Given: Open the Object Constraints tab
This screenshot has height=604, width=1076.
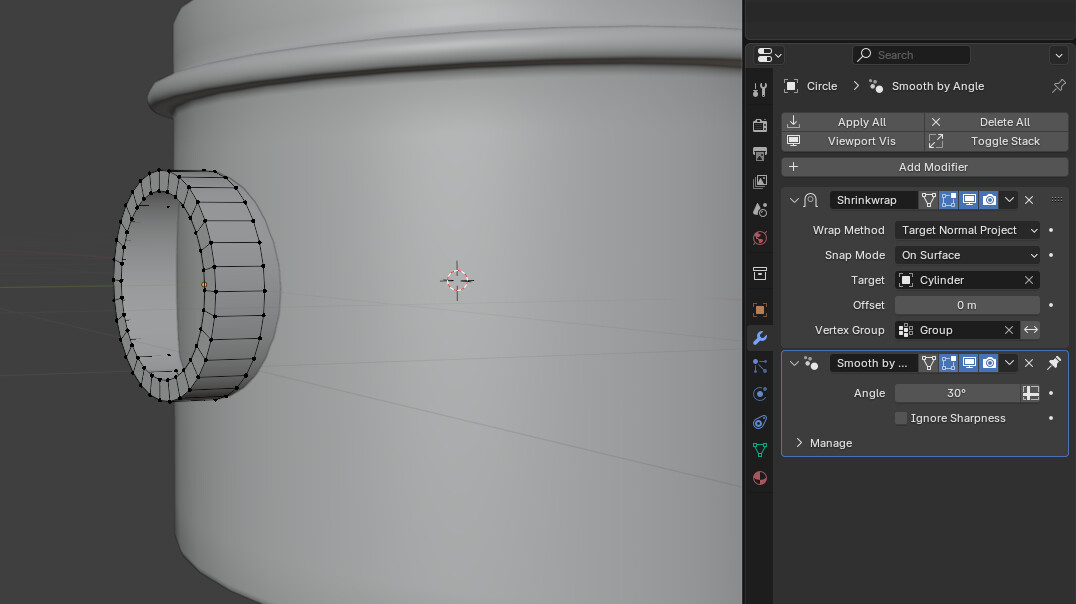Looking at the screenshot, I should coord(760,422).
